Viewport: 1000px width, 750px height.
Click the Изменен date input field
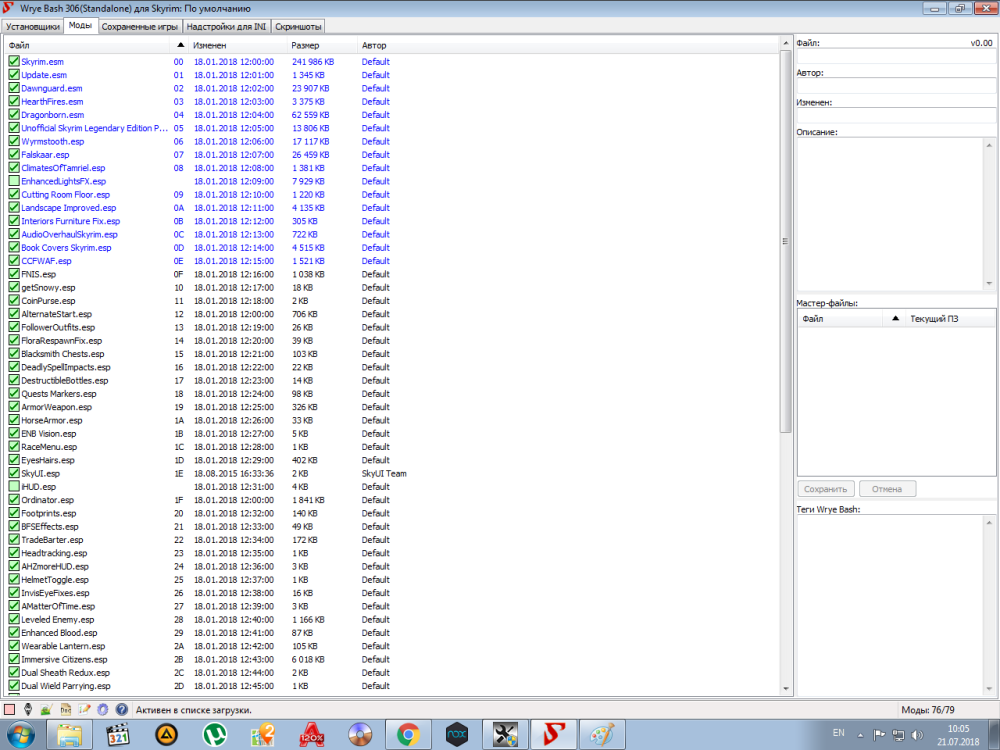coord(895,115)
